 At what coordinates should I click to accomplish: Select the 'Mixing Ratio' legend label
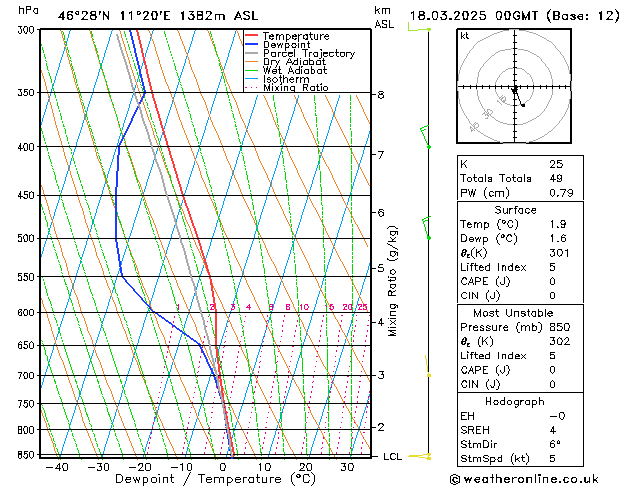pos(296,87)
